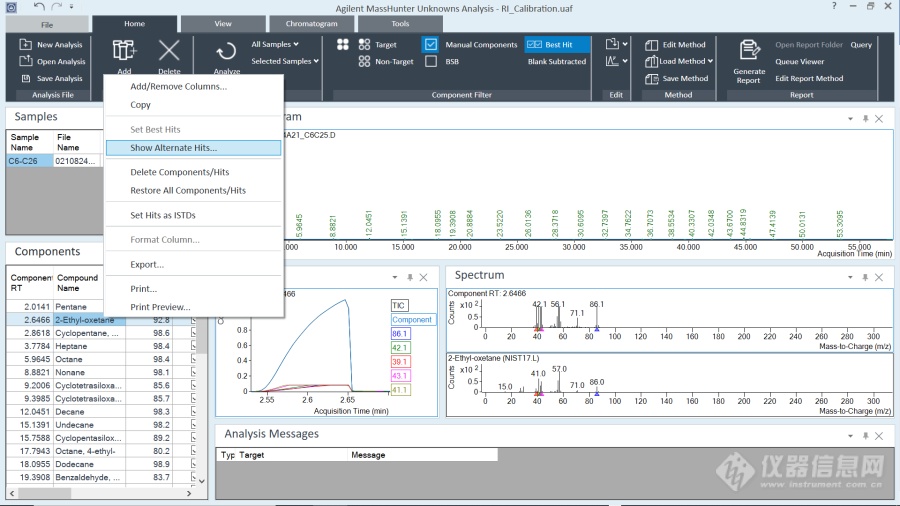Toggle Blank Subtracted filter
The width and height of the screenshot is (900, 506).
coord(557,61)
